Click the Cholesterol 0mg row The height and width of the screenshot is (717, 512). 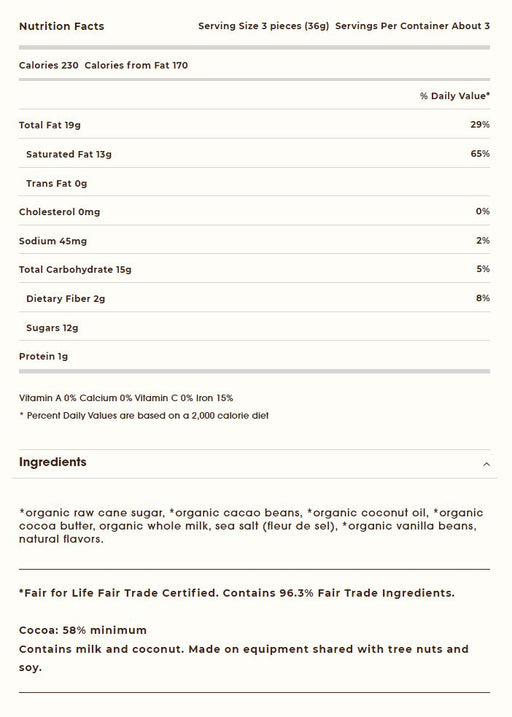[x=254, y=211]
